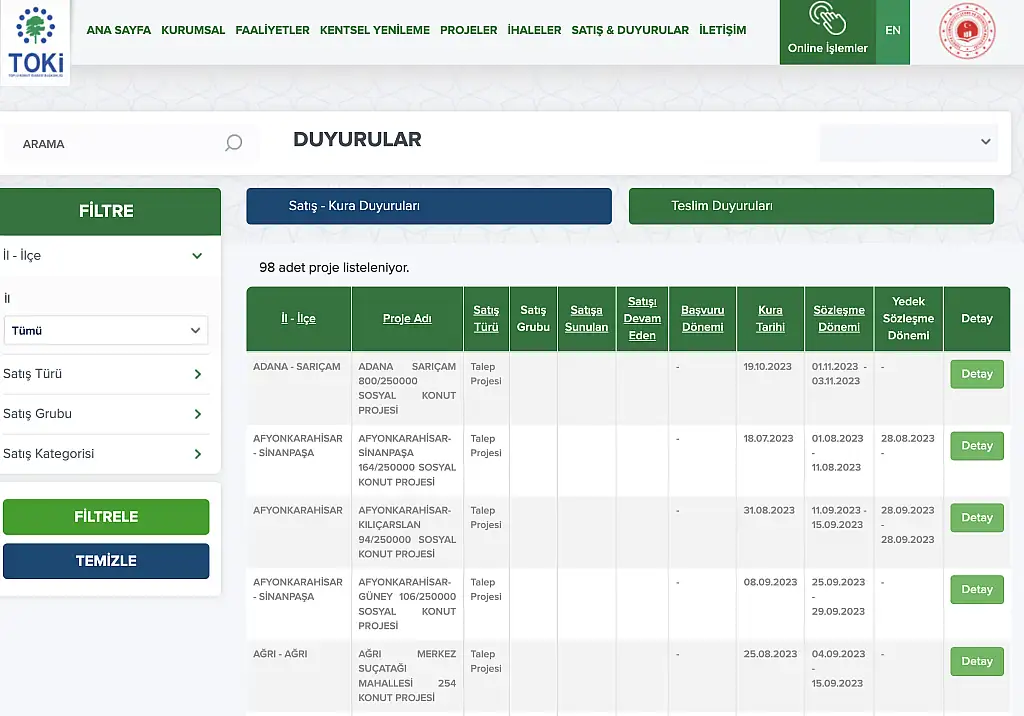Open KENTSEL YENİLEME menu
This screenshot has height=716, width=1024.
(375, 30)
